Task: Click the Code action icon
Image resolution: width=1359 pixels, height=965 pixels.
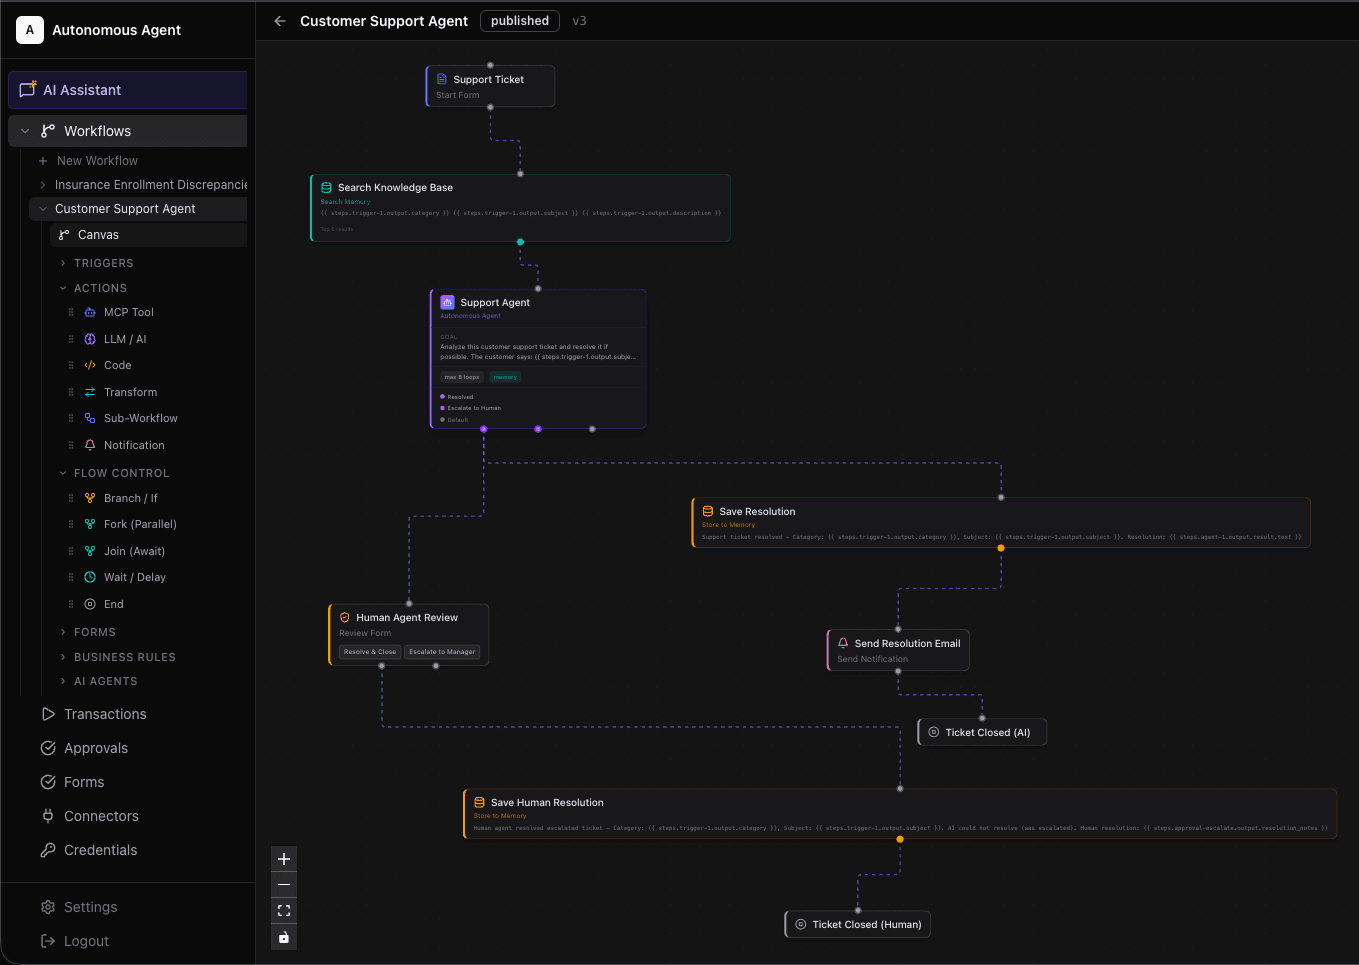Action: (90, 365)
